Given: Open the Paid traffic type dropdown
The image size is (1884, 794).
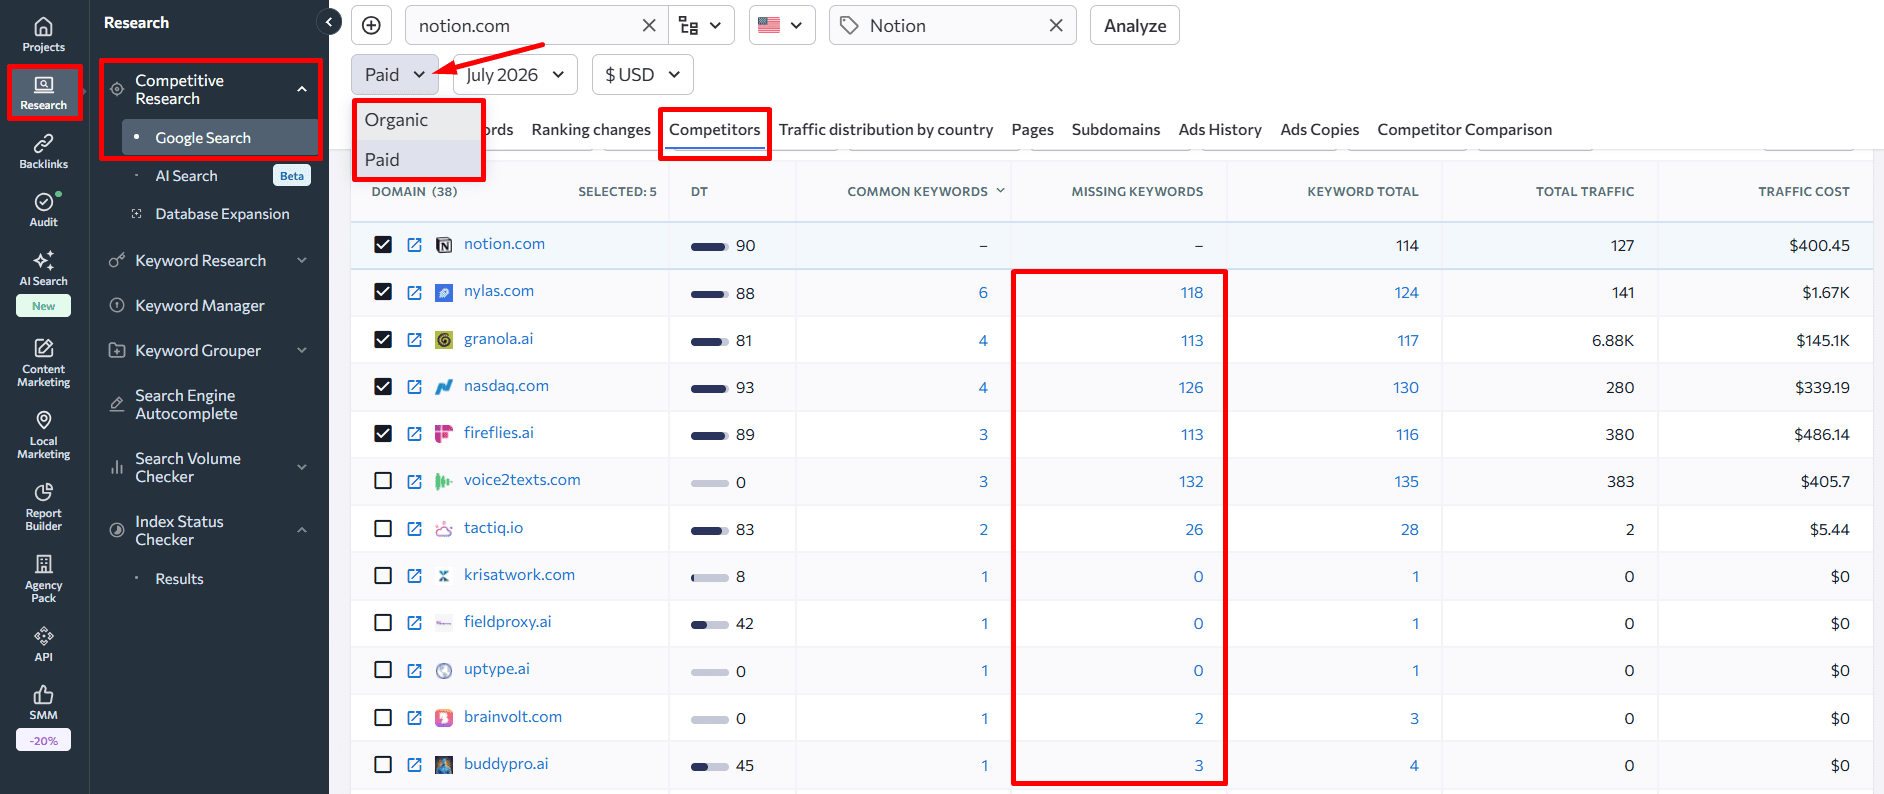Looking at the screenshot, I should click(x=395, y=74).
